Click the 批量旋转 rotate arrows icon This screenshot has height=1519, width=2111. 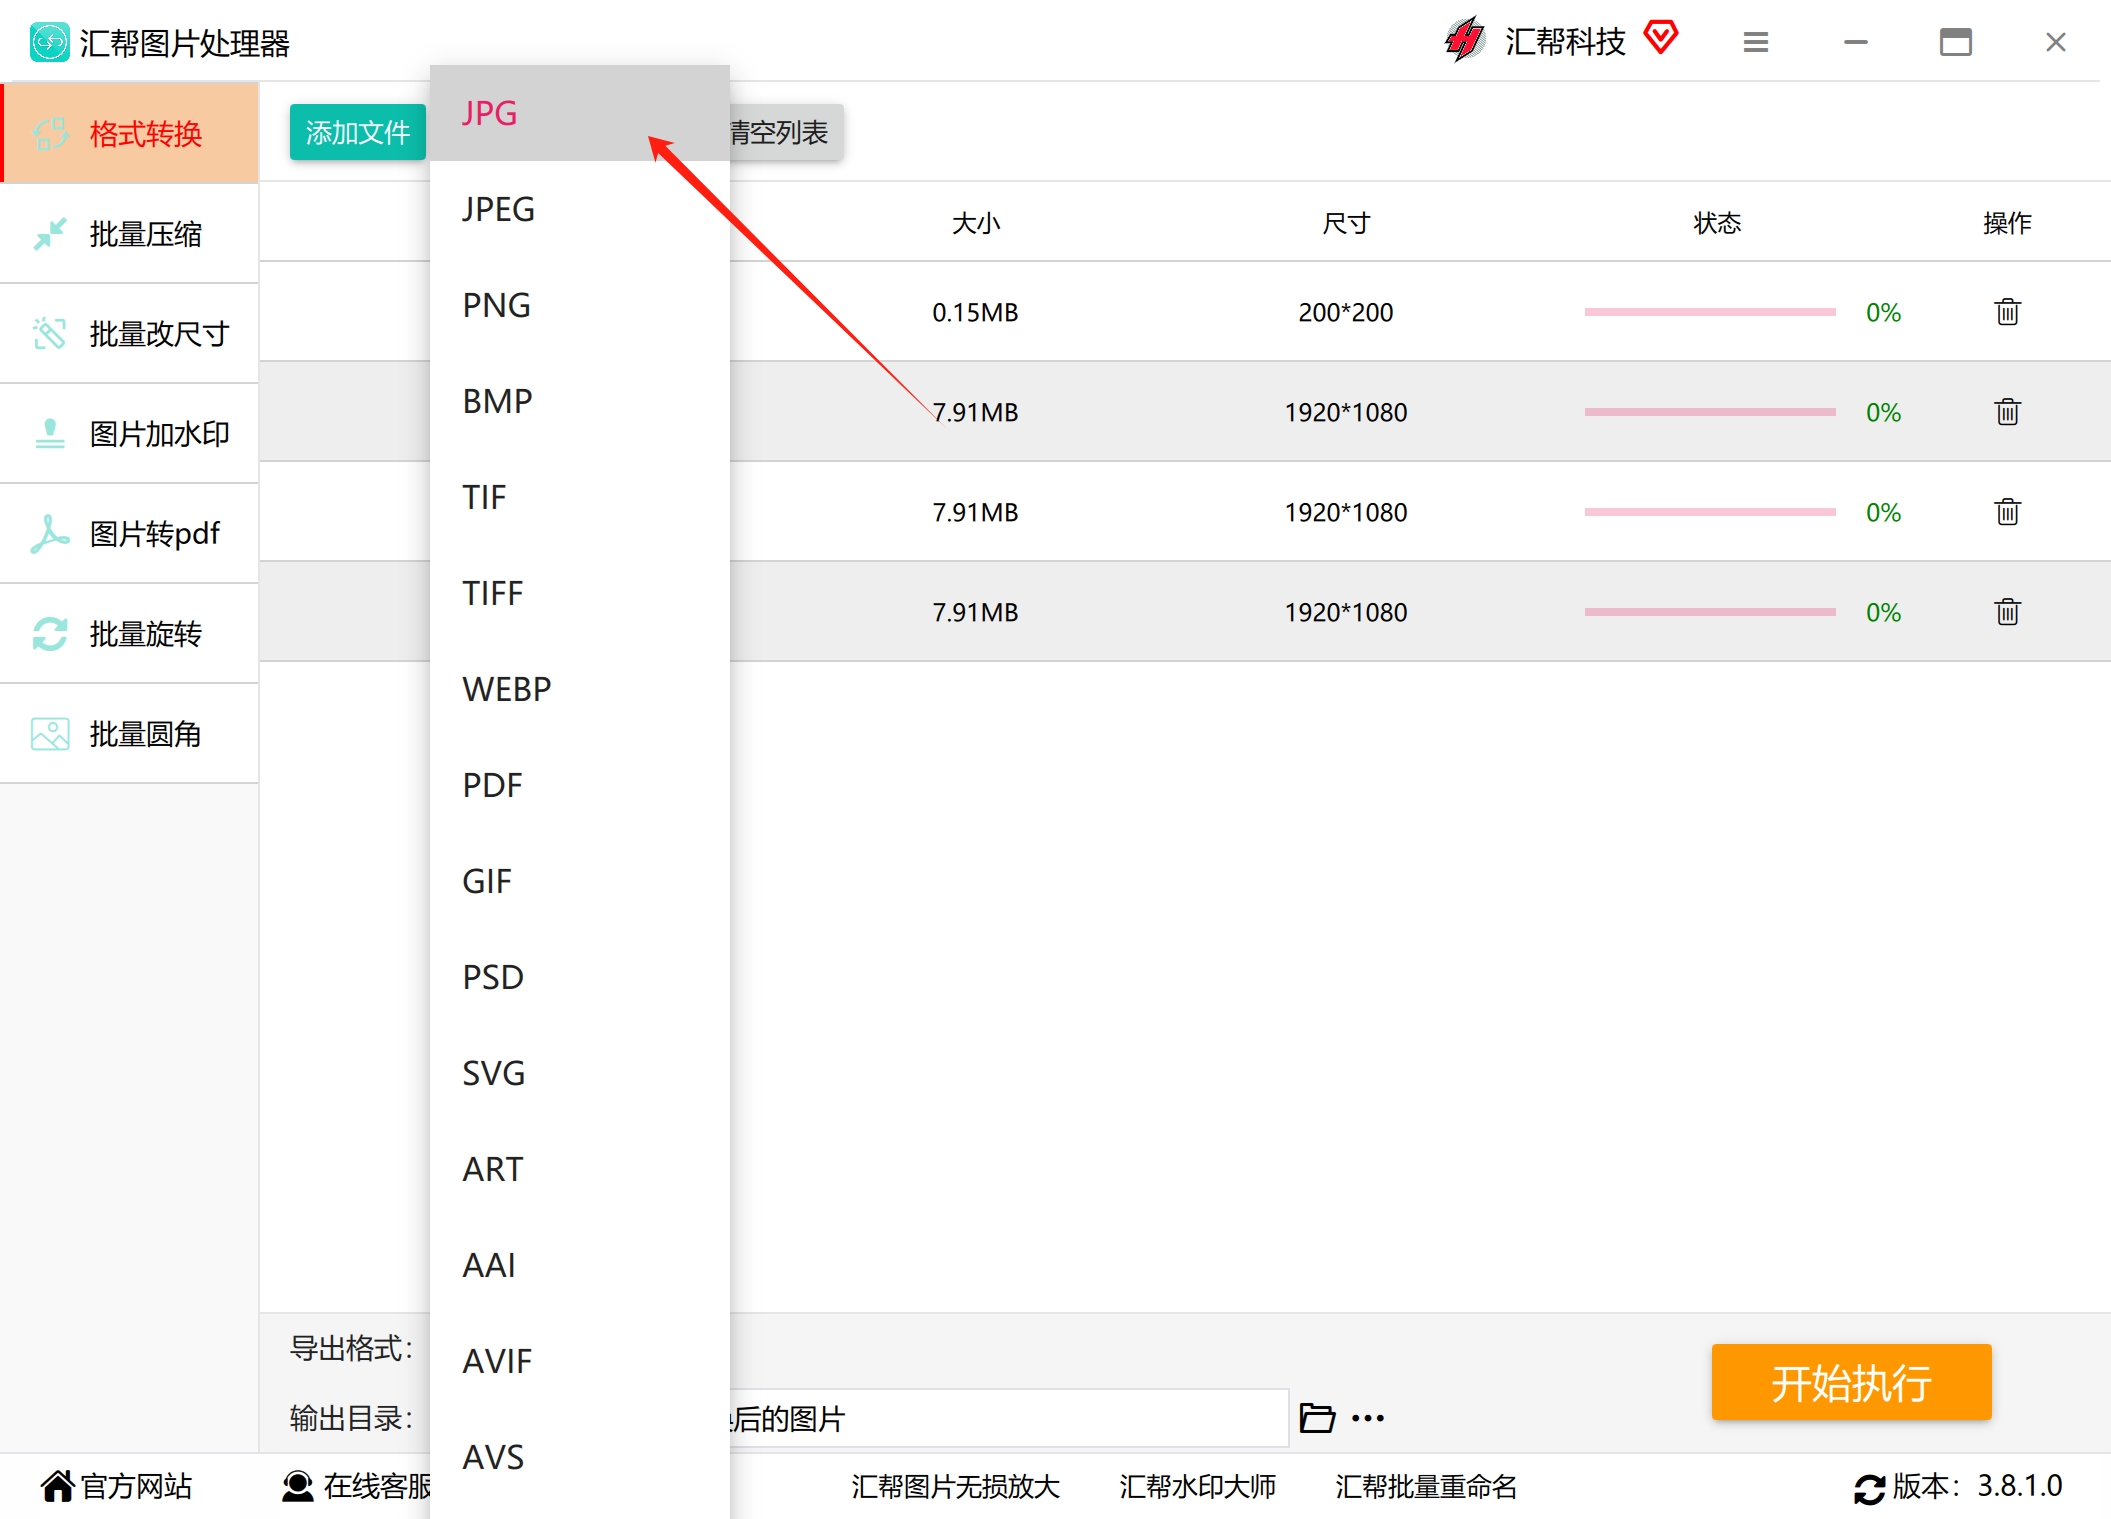50,633
